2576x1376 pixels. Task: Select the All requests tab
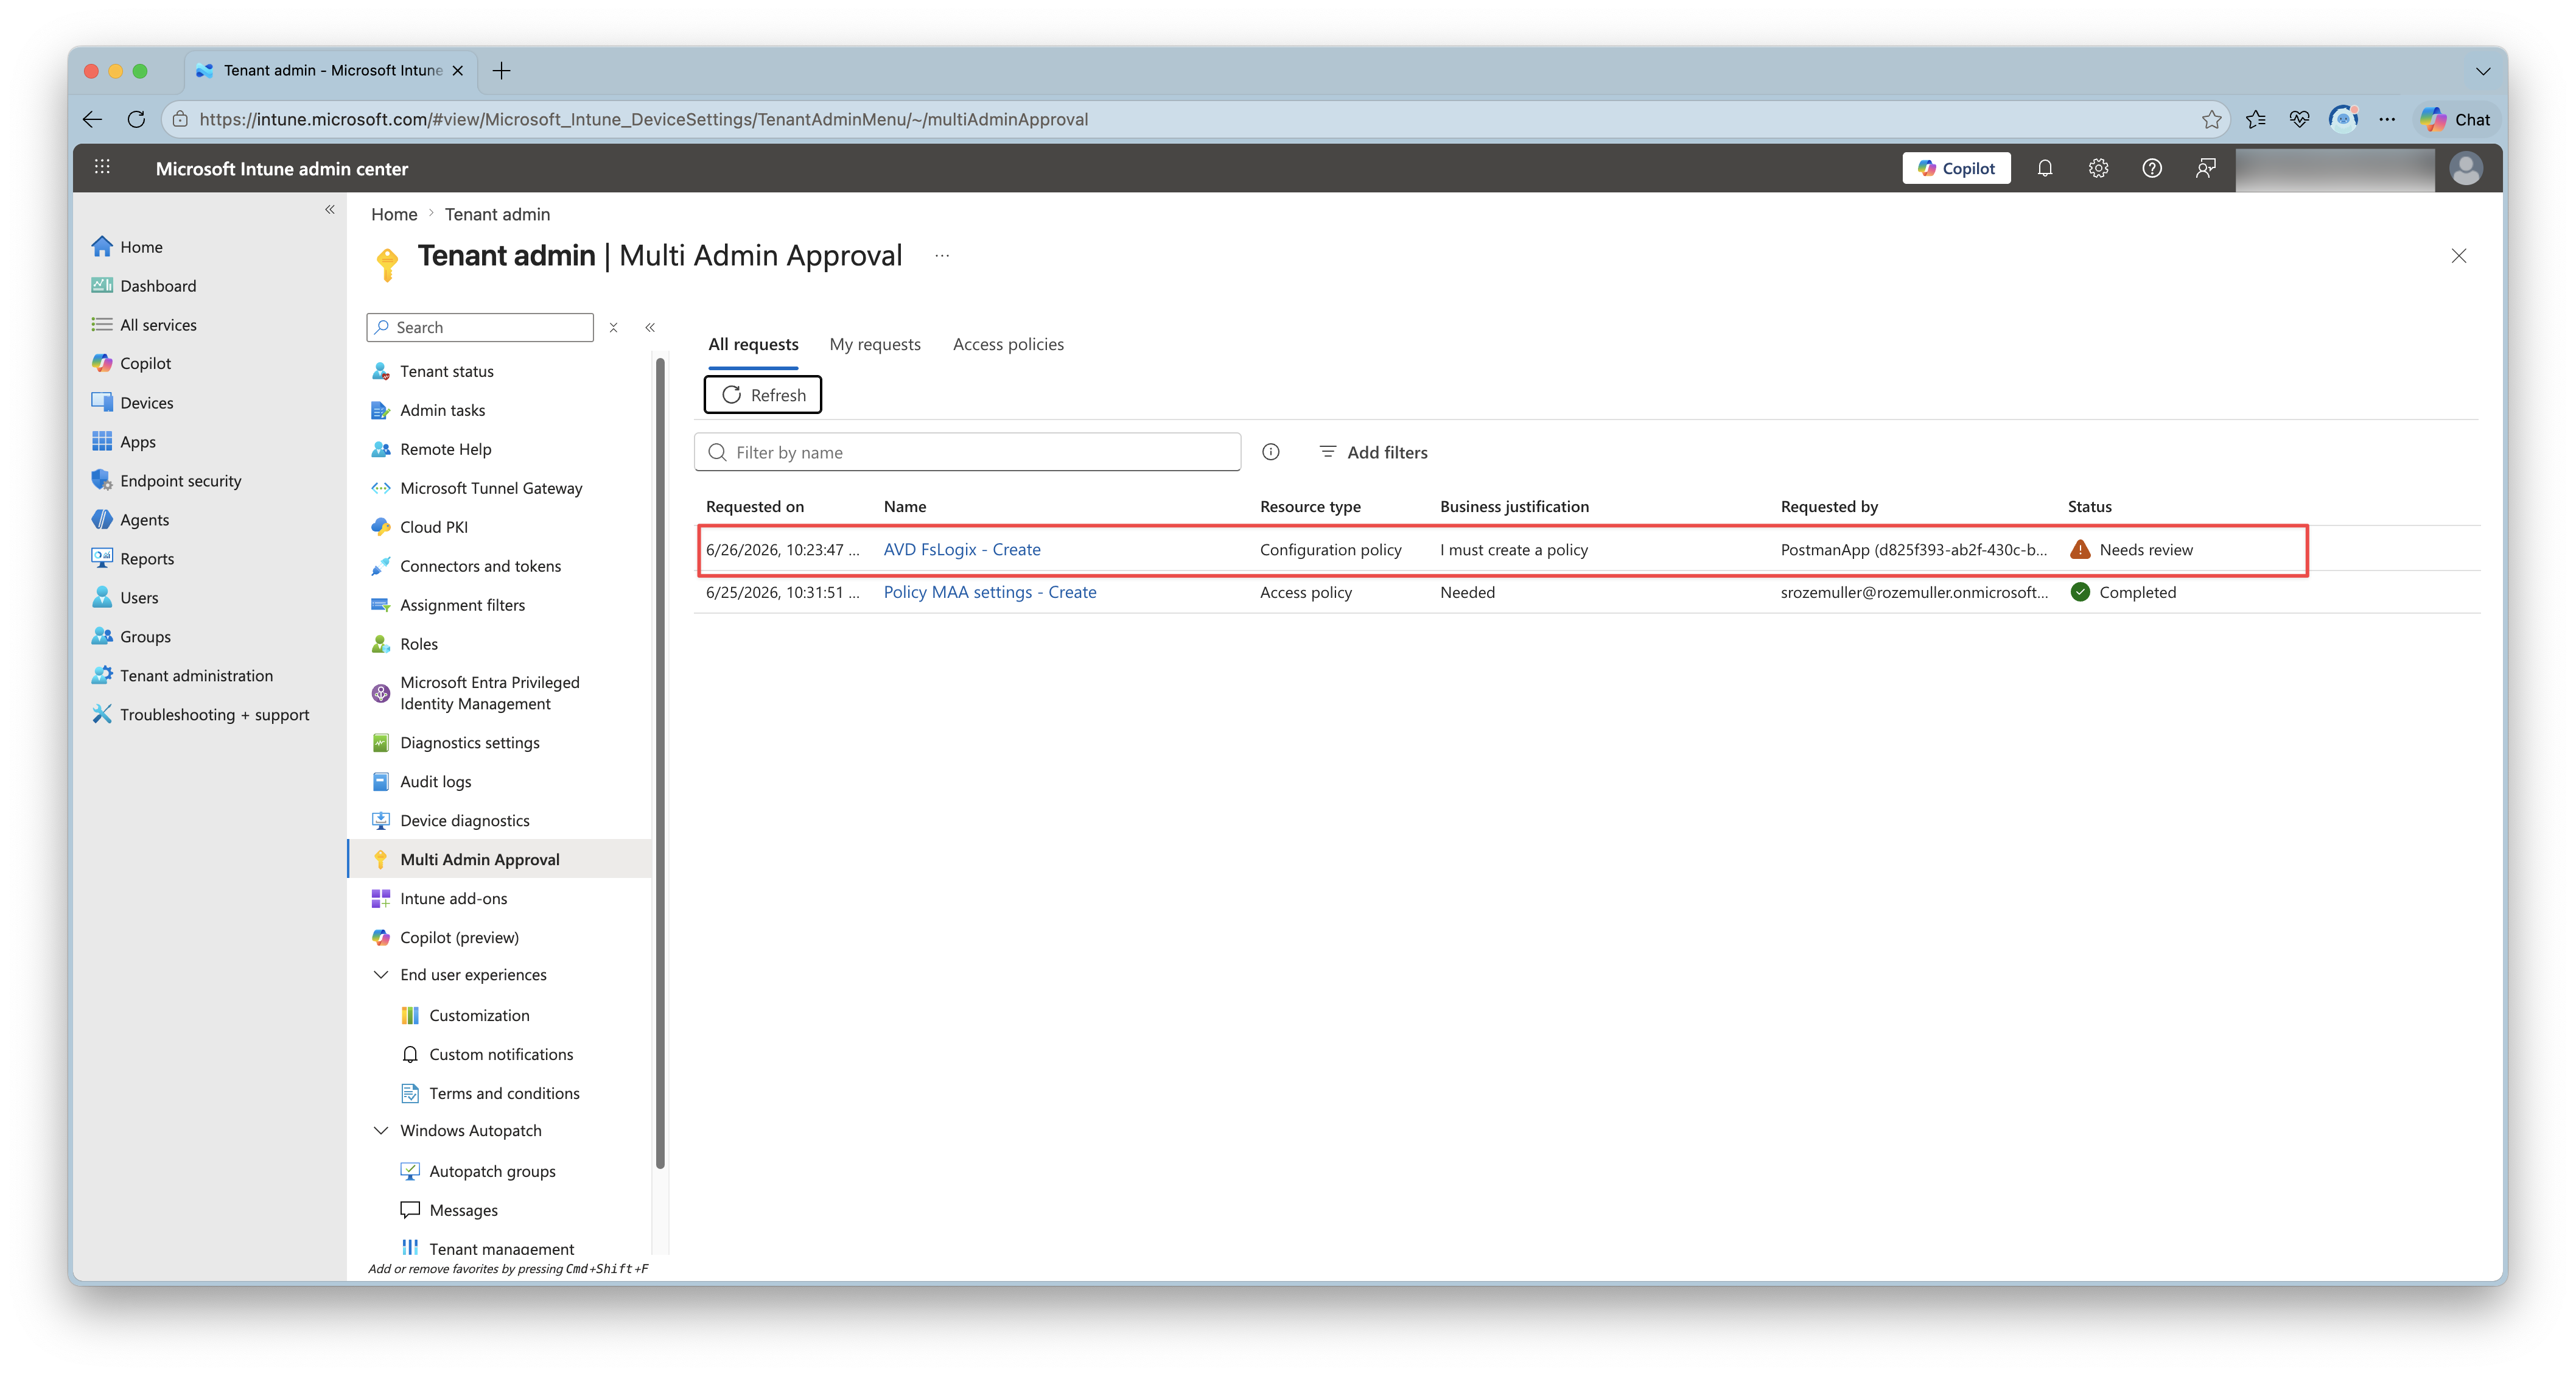pyautogui.click(x=753, y=344)
